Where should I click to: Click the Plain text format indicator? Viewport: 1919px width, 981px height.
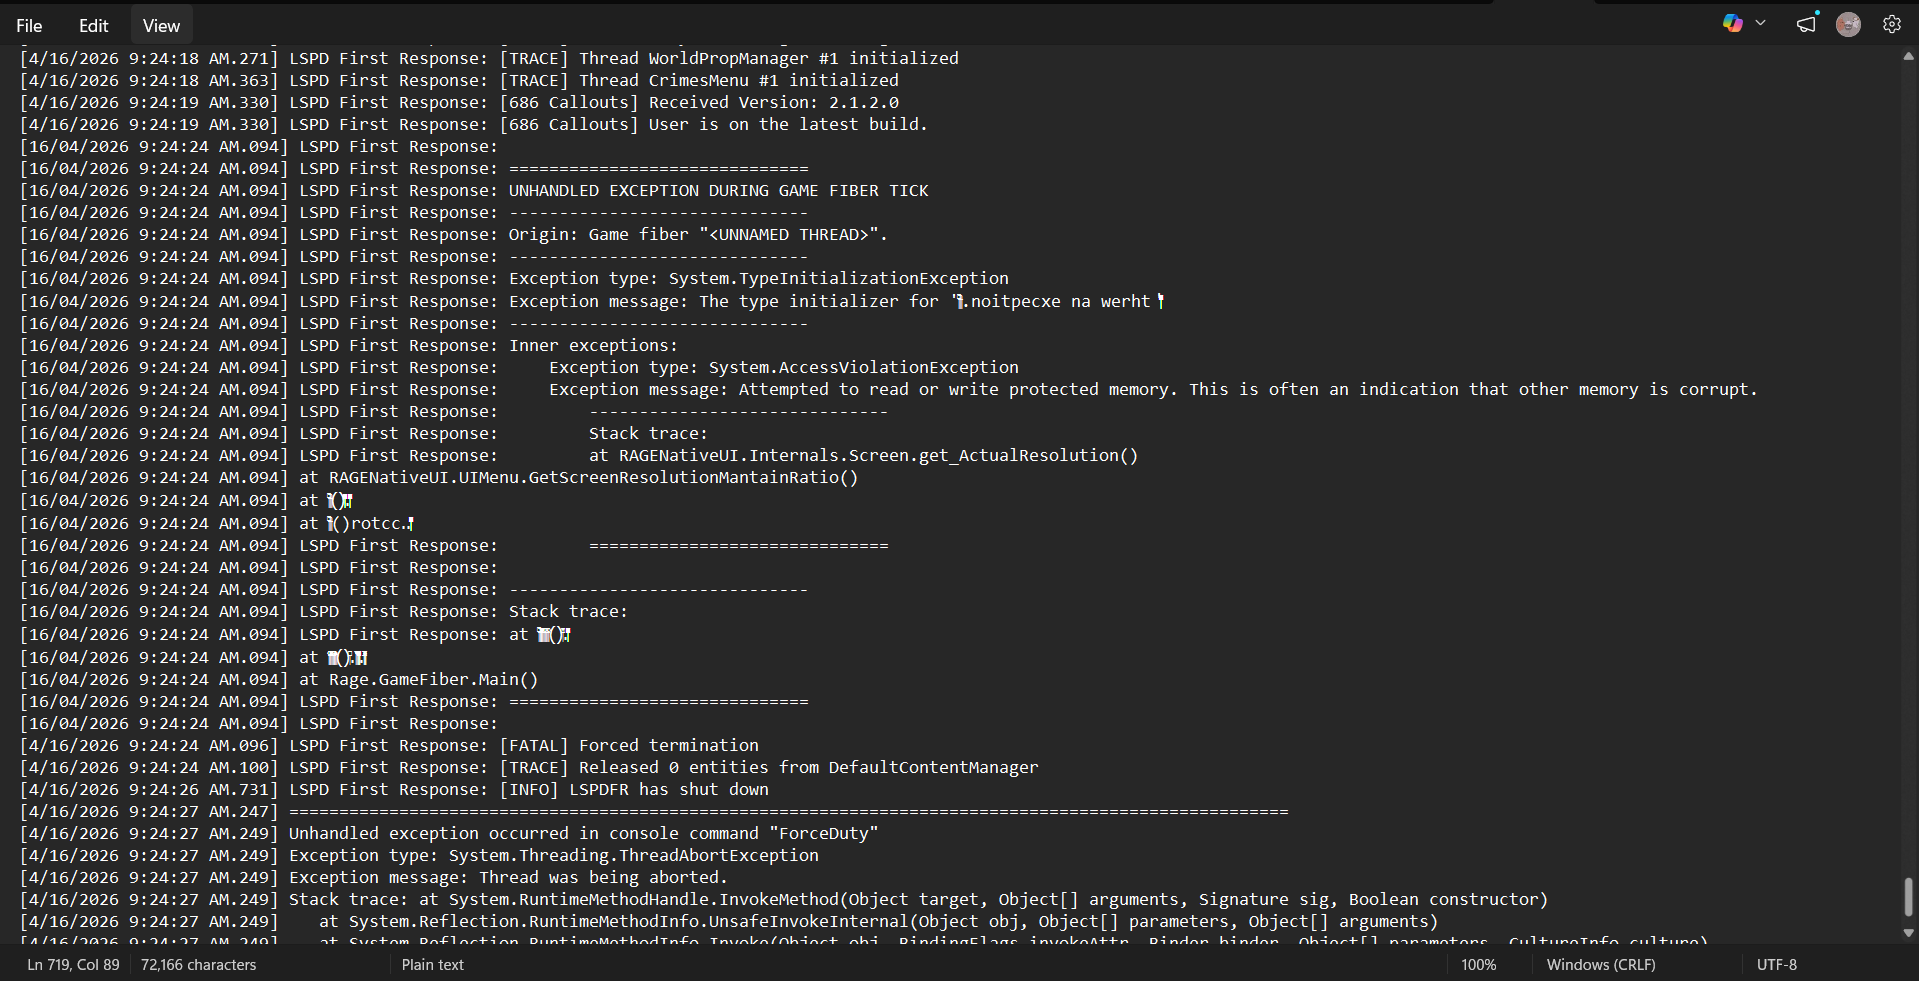(432, 965)
